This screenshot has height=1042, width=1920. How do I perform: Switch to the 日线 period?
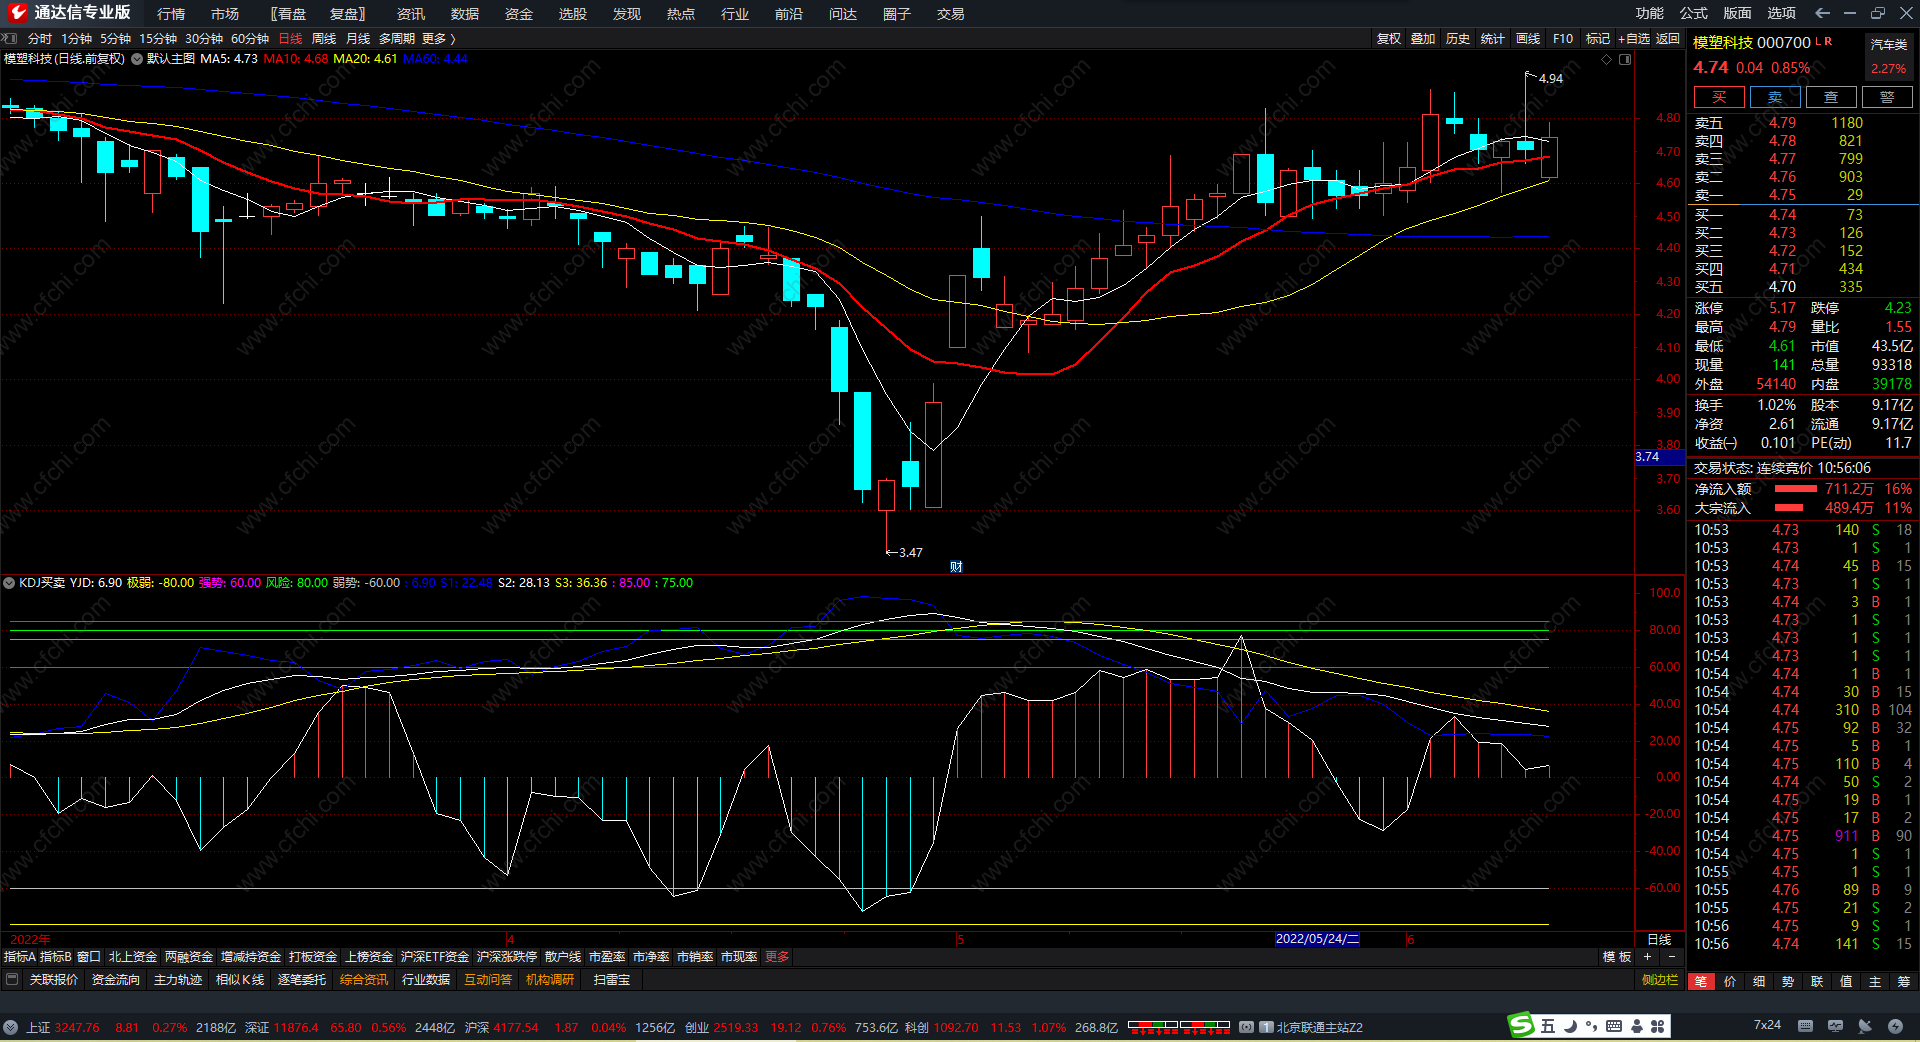click(x=290, y=39)
